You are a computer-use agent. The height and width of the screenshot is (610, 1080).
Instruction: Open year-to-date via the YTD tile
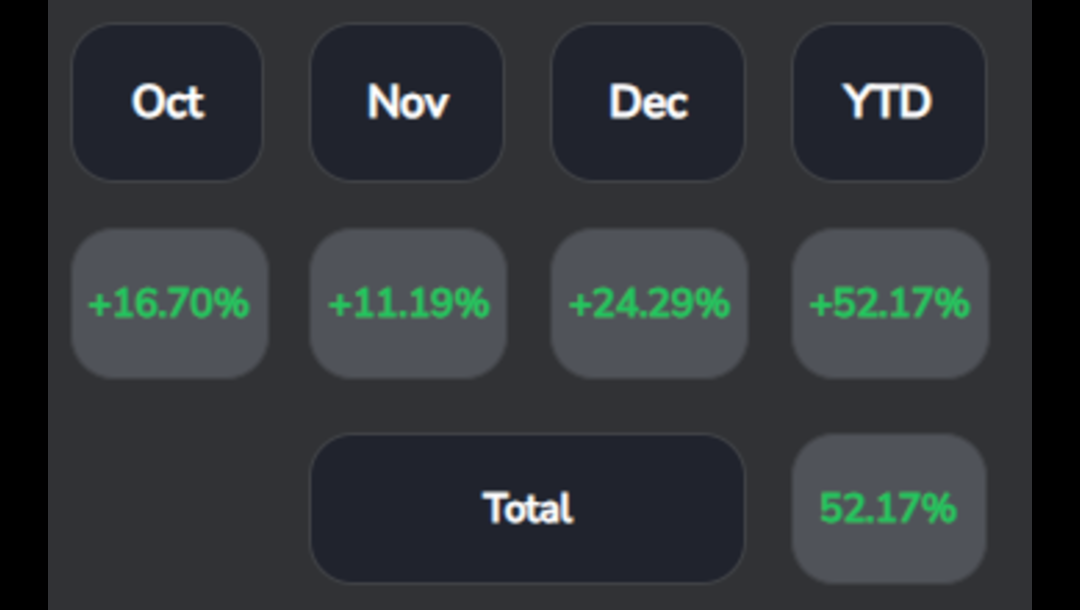point(889,103)
